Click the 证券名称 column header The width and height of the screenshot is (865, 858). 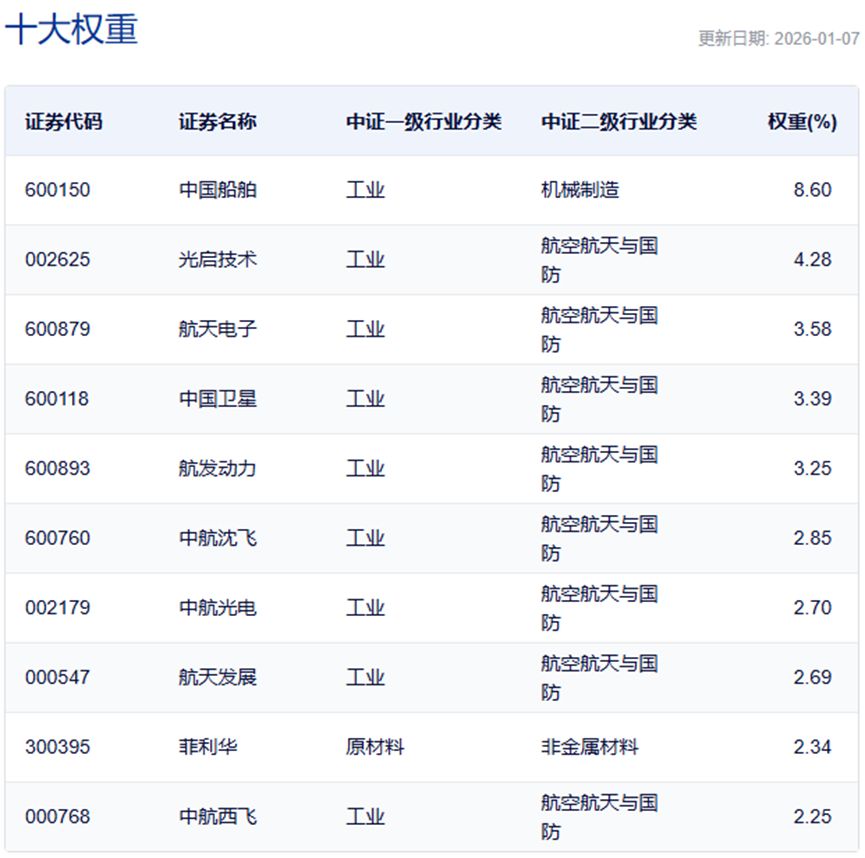point(217,122)
